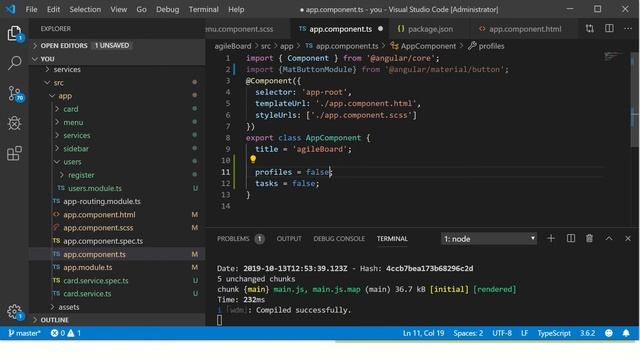Open the Debug Console tab
The image size is (640, 360).
(x=339, y=239)
